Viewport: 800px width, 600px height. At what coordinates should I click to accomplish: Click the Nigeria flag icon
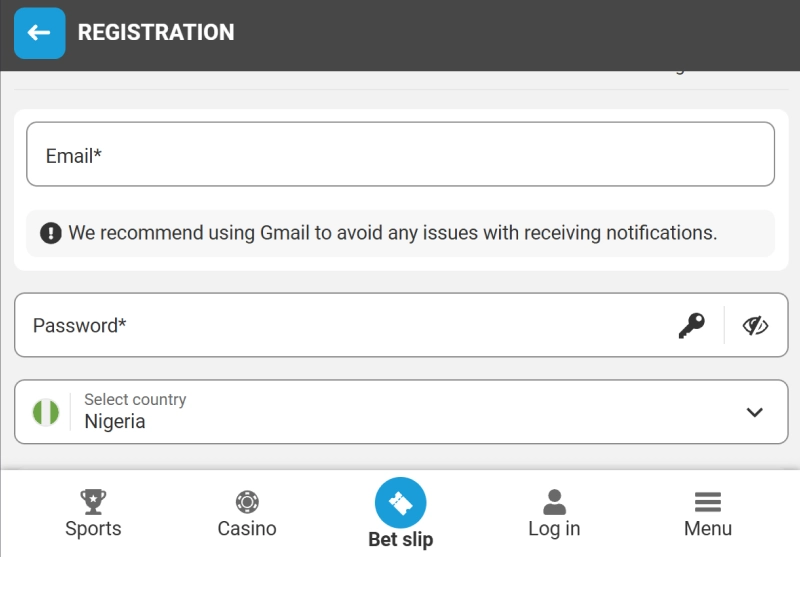tap(46, 411)
